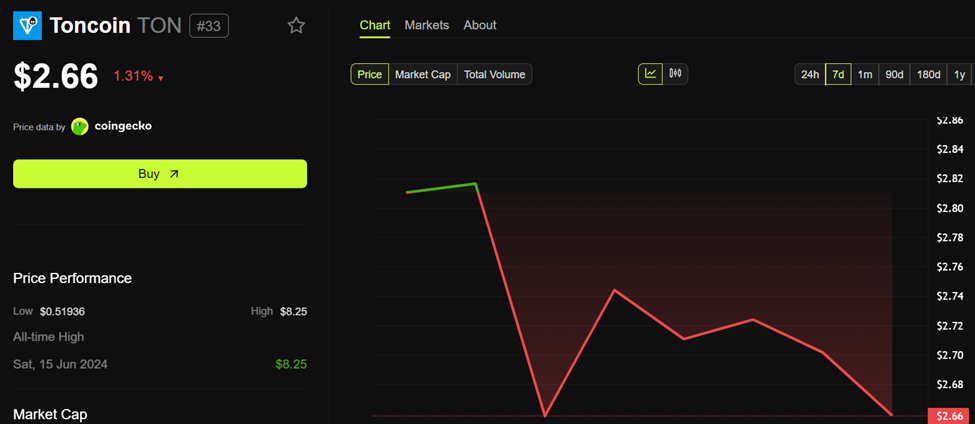The height and width of the screenshot is (424, 975).
Task: Open the coingecko price data link
Action: point(122,127)
